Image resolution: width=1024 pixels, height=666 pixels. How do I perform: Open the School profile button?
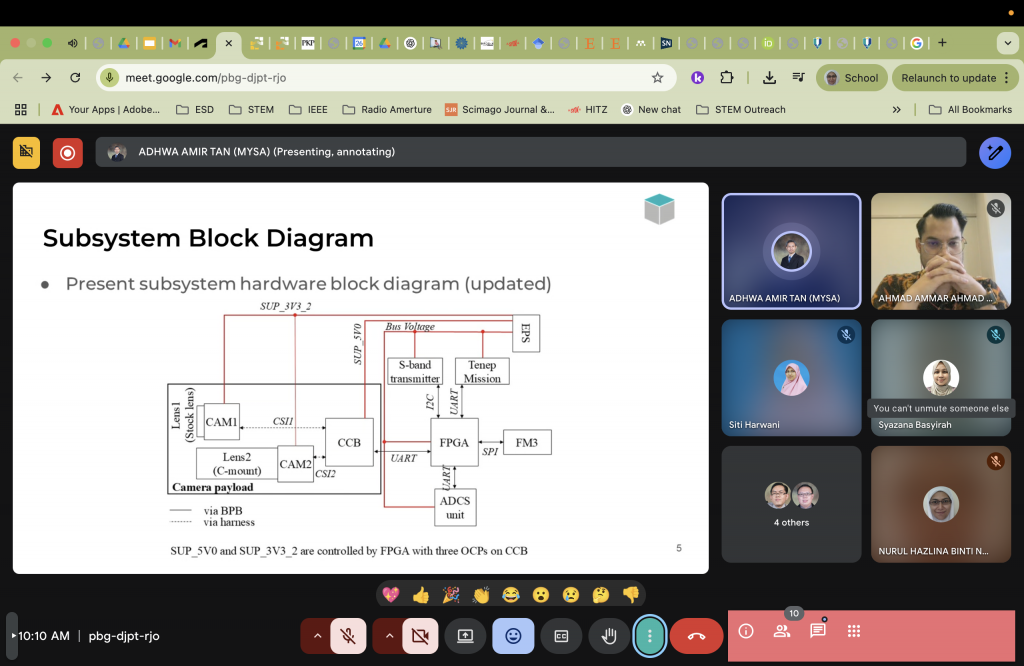[852, 78]
